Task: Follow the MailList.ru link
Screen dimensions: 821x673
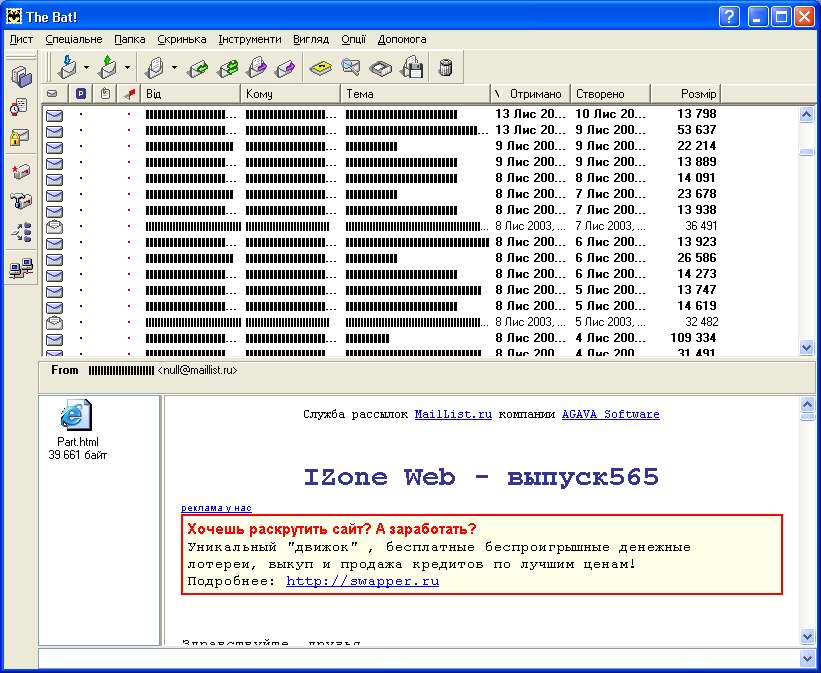Action: [453, 414]
